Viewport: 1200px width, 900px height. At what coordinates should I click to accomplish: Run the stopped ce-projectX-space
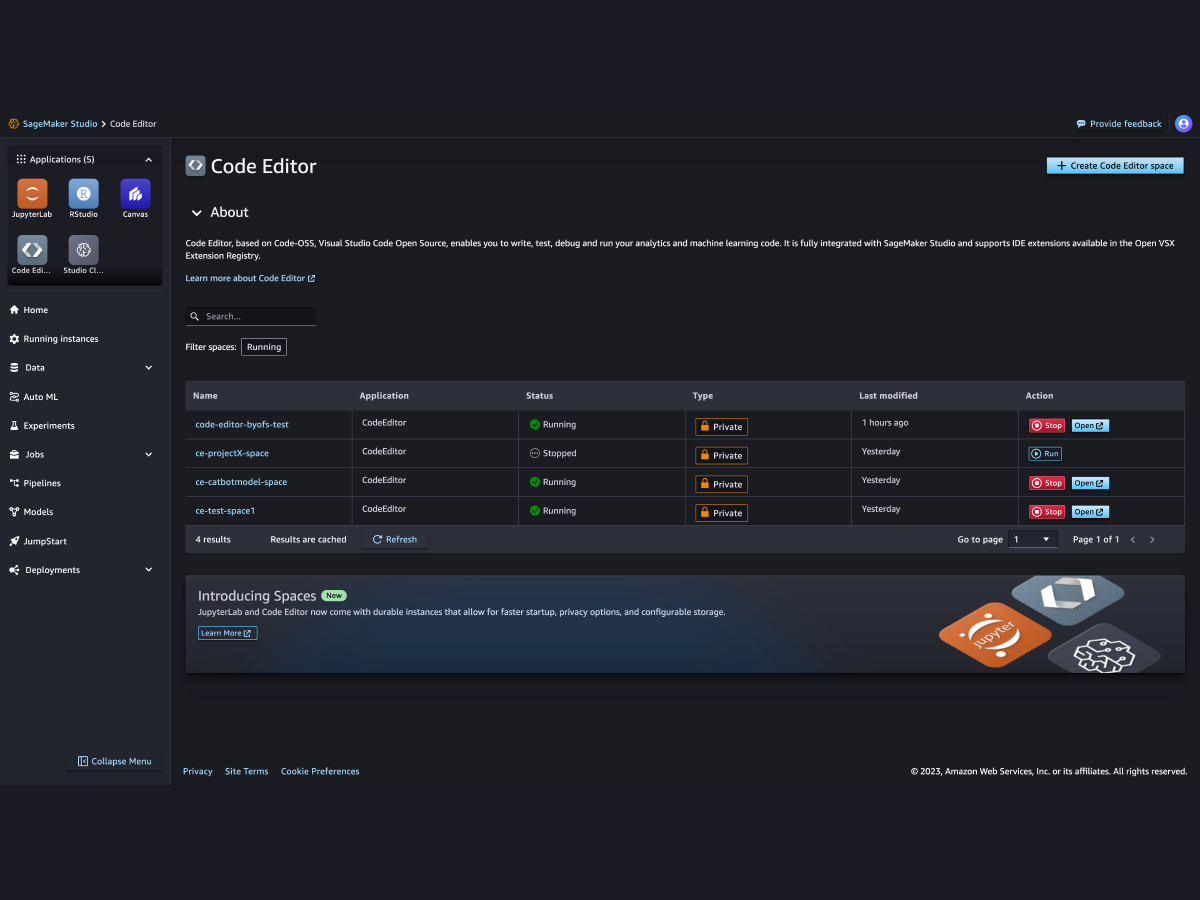coord(1044,453)
